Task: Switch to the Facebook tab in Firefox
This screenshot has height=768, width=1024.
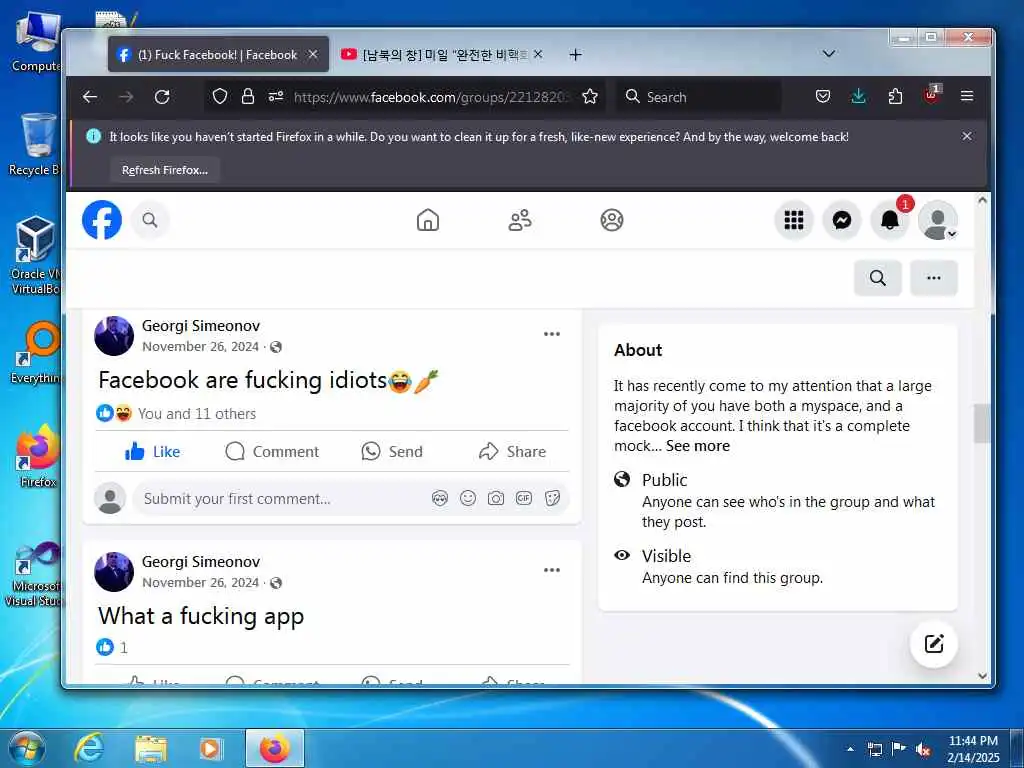Action: pyautogui.click(x=217, y=55)
